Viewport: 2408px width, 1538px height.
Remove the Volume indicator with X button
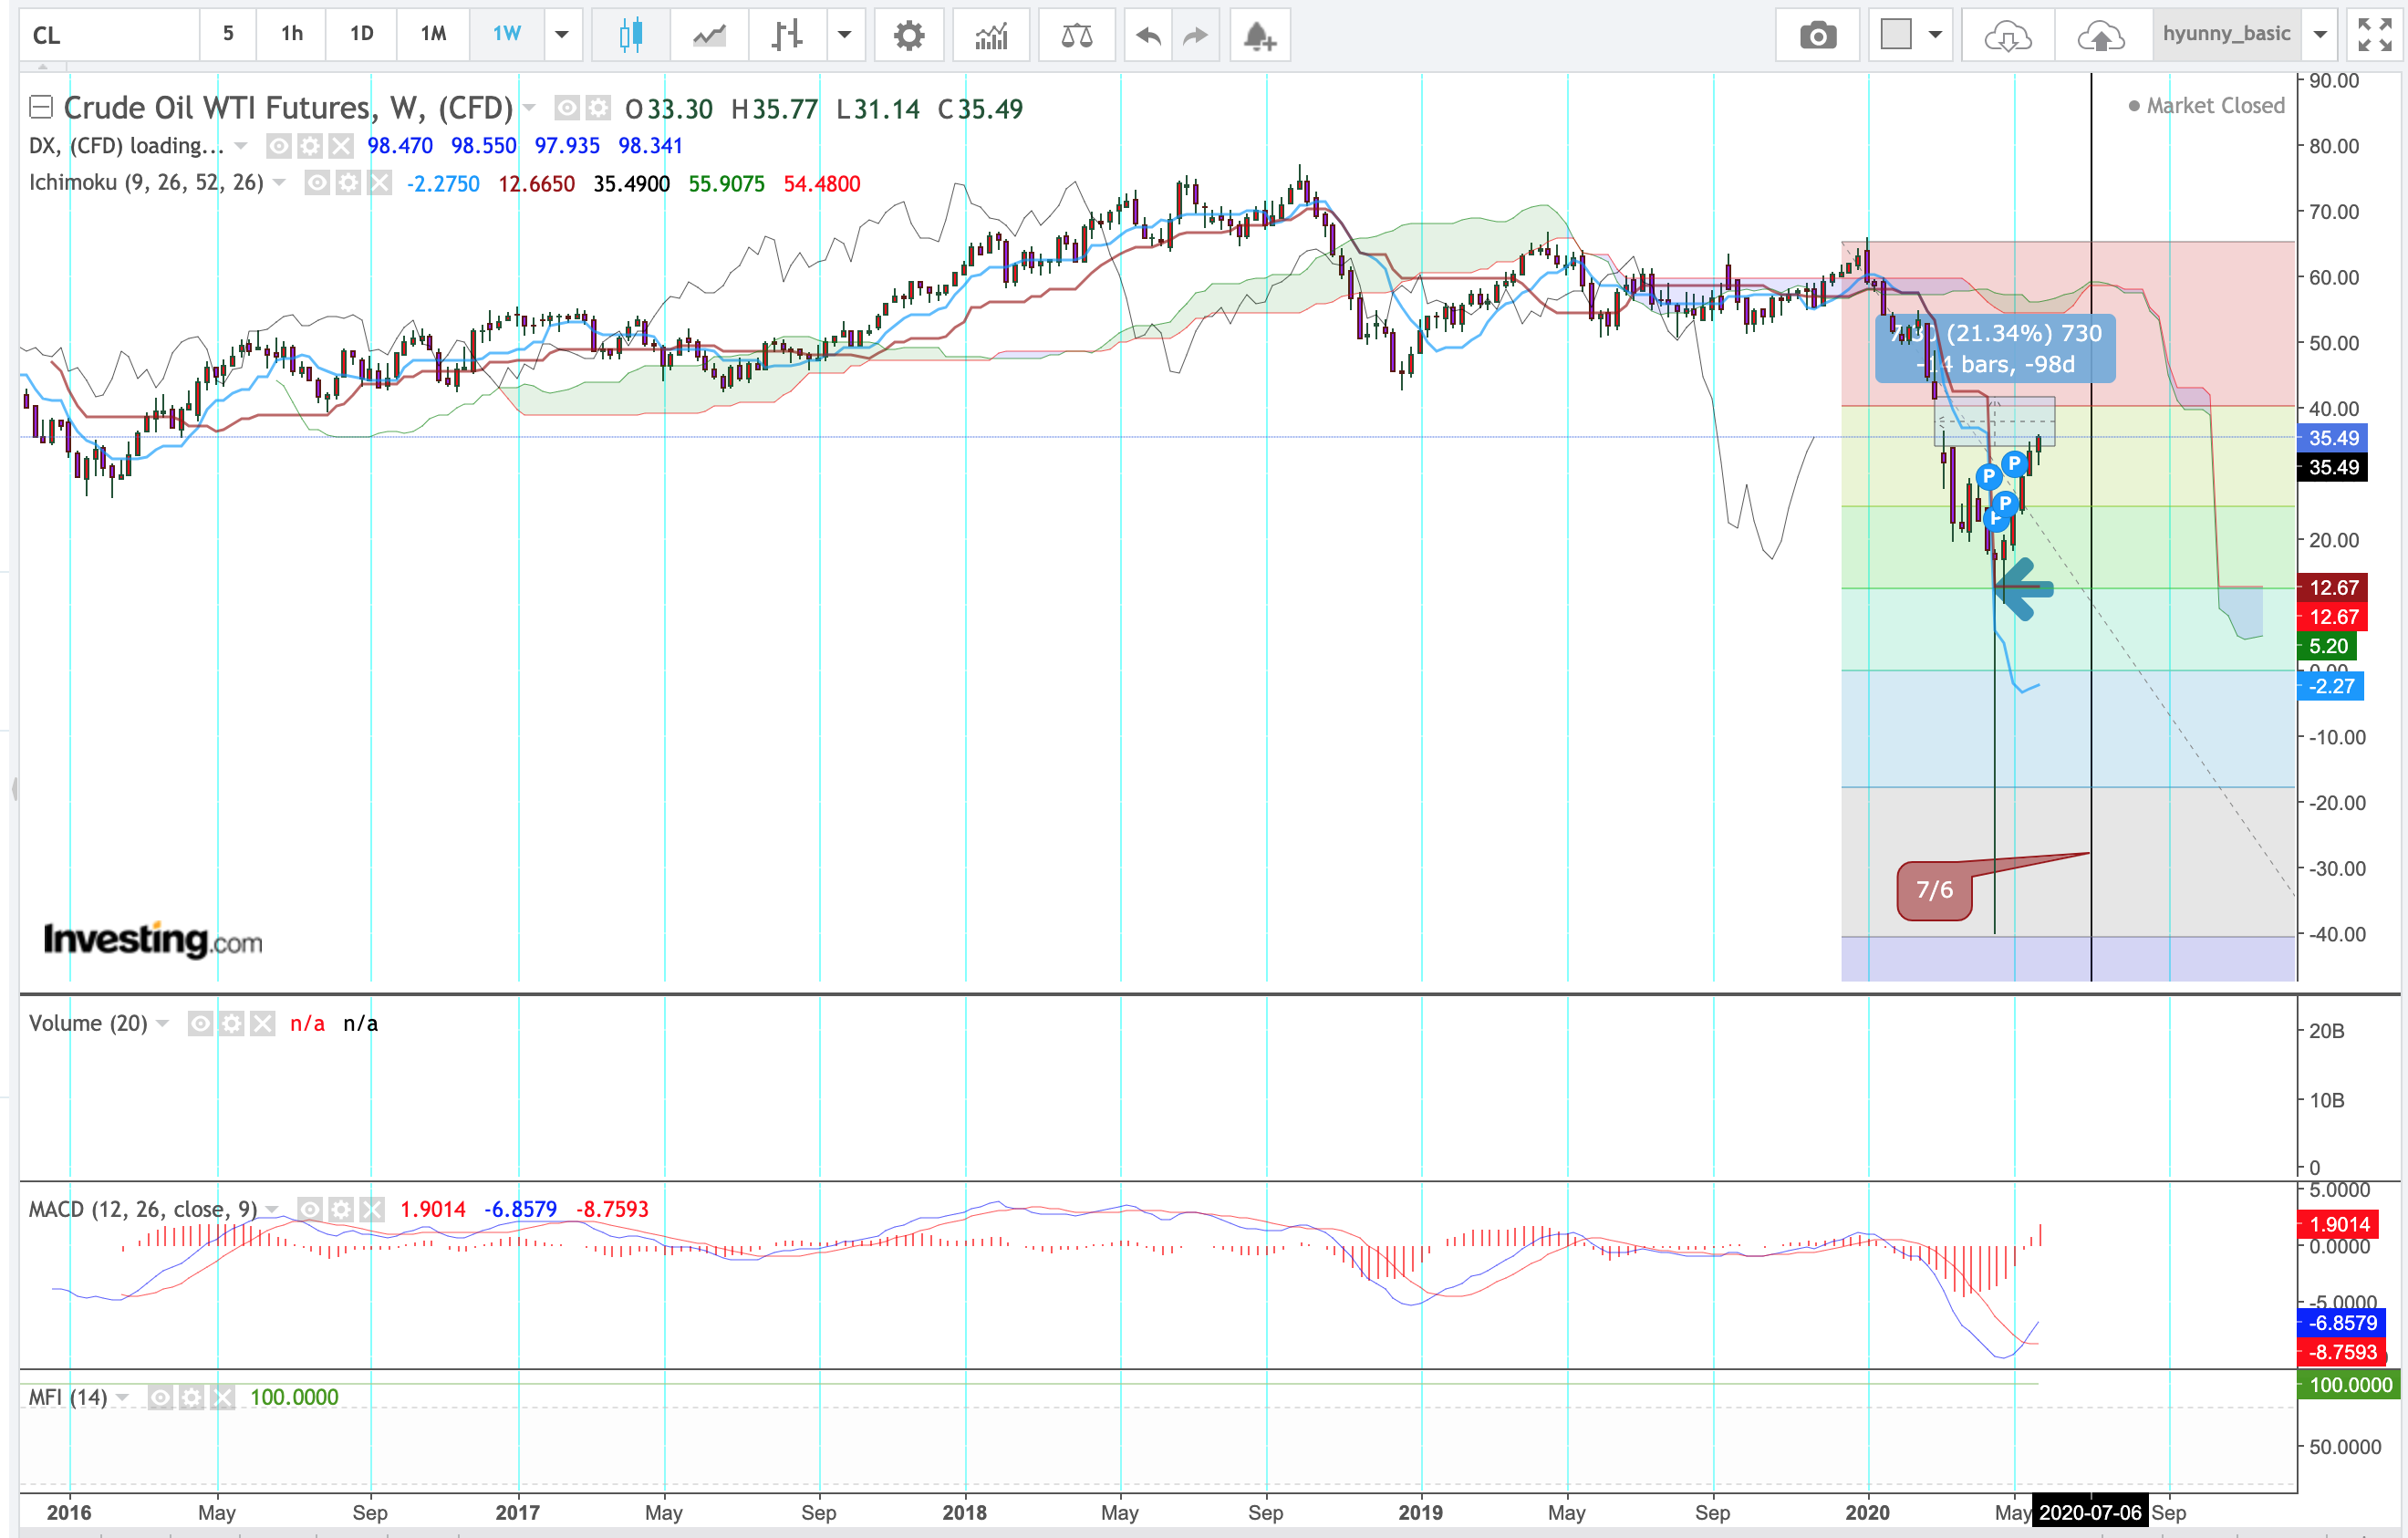[x=263, y=1023]
